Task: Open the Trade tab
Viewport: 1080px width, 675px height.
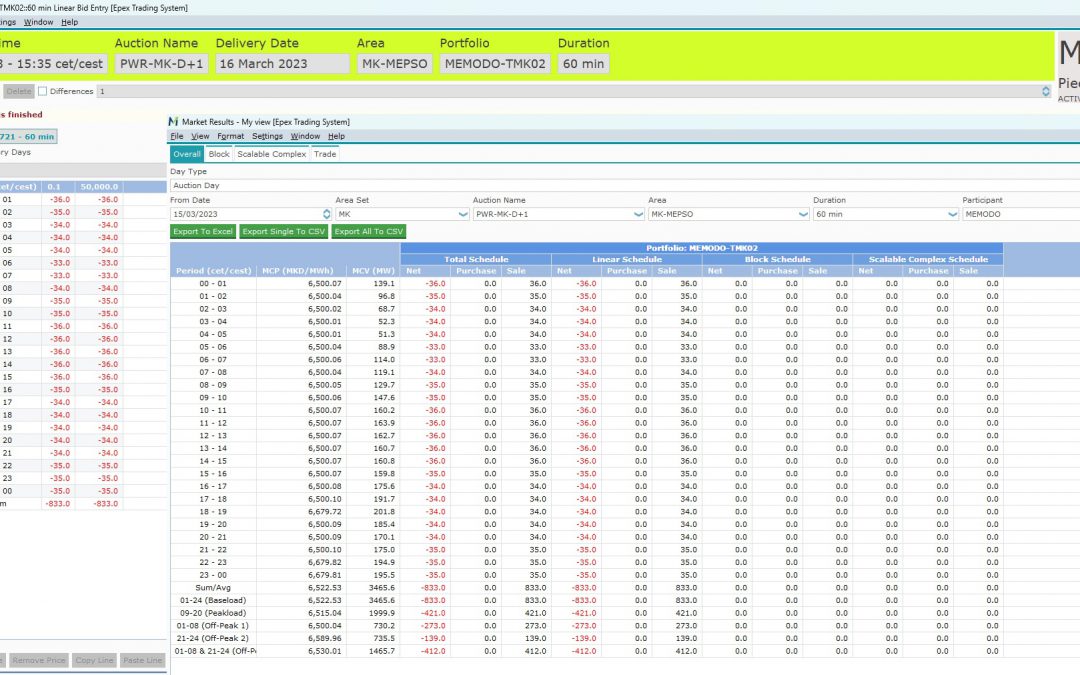Action: pyautogui.click(x=325, y=154)
